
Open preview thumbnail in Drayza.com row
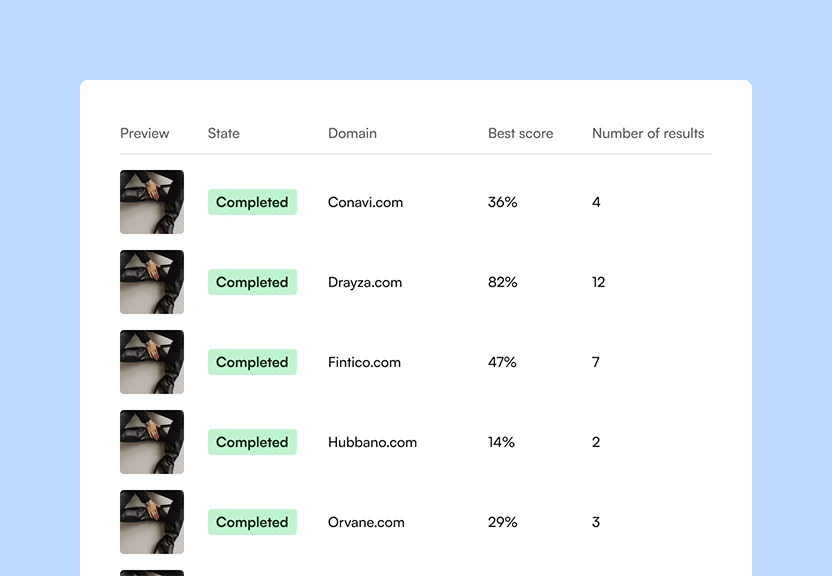tap(152, 282)
